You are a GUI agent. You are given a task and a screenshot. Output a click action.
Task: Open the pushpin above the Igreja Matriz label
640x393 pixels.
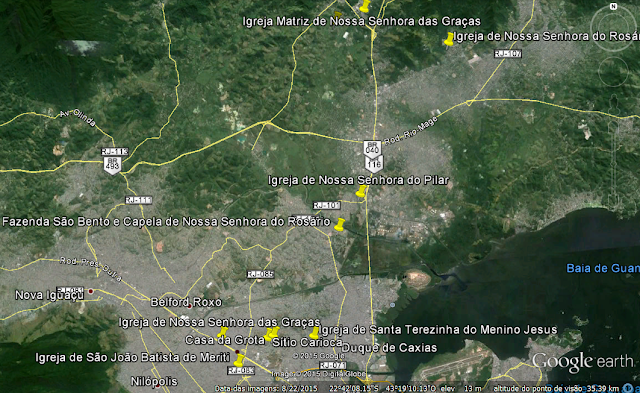[x=365, y=6]
